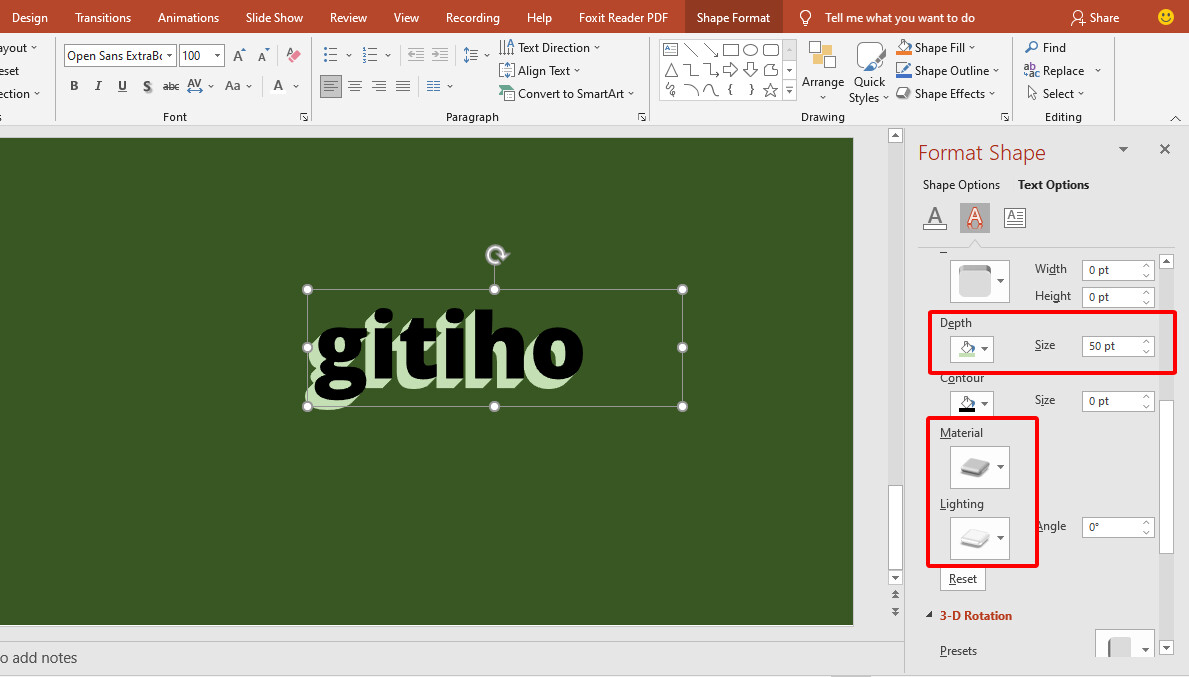Apply a Quick Style to the shape
This screenshot has width=1189, height=677.
tap(868, 72)
